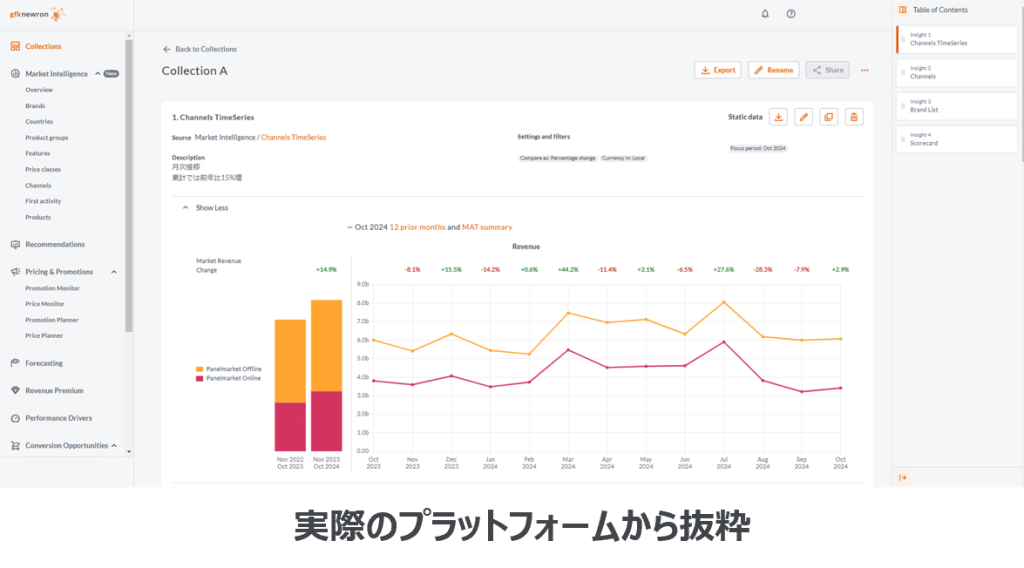Open Price Monitor in the sidebar
Image resolution: width=1024 pixels, height=568 pixels.
45,304
